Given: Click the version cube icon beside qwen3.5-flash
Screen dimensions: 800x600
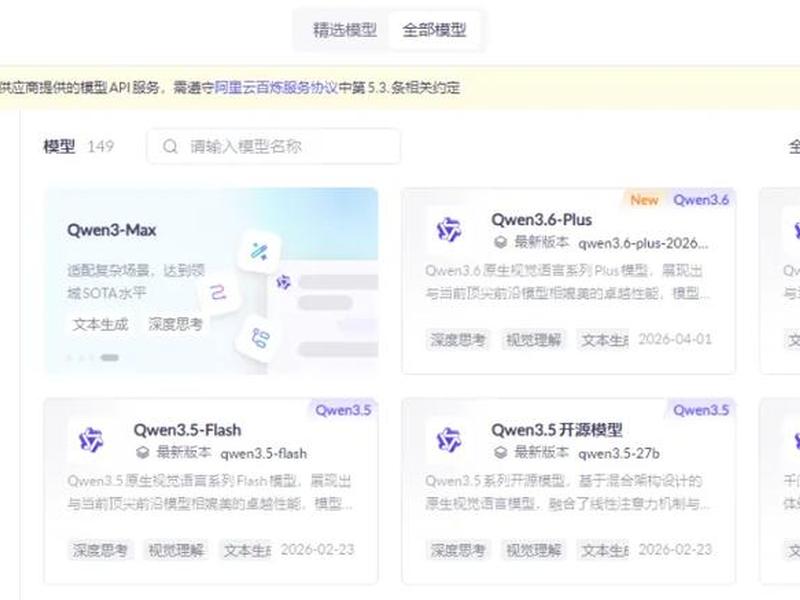Looking at the screenshot, I should [x=143, y=453].
